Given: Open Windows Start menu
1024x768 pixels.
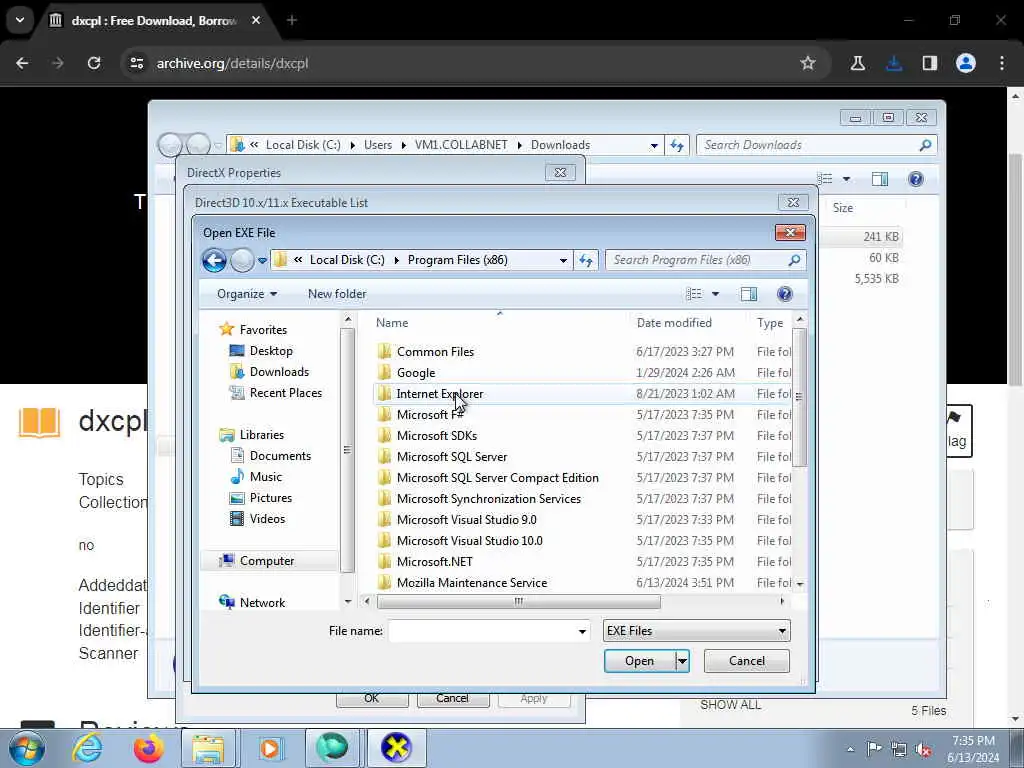Looking at the screenshot, I should (27, 748).
